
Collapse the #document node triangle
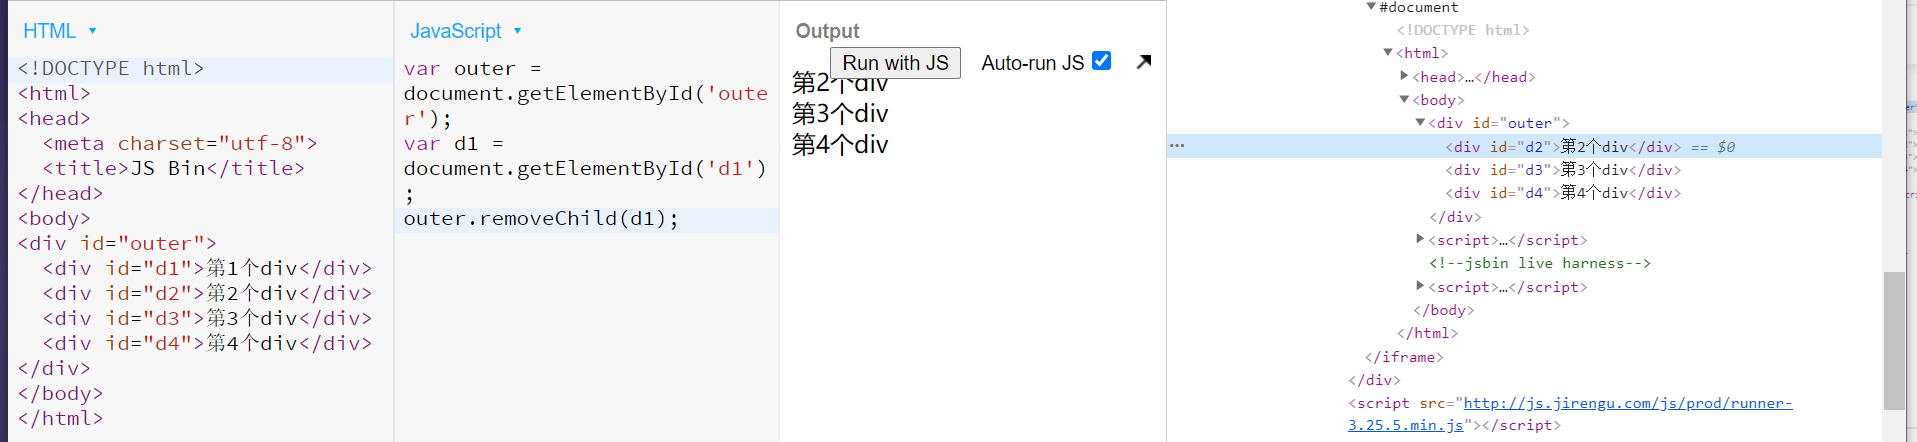tap(1371, 7)
